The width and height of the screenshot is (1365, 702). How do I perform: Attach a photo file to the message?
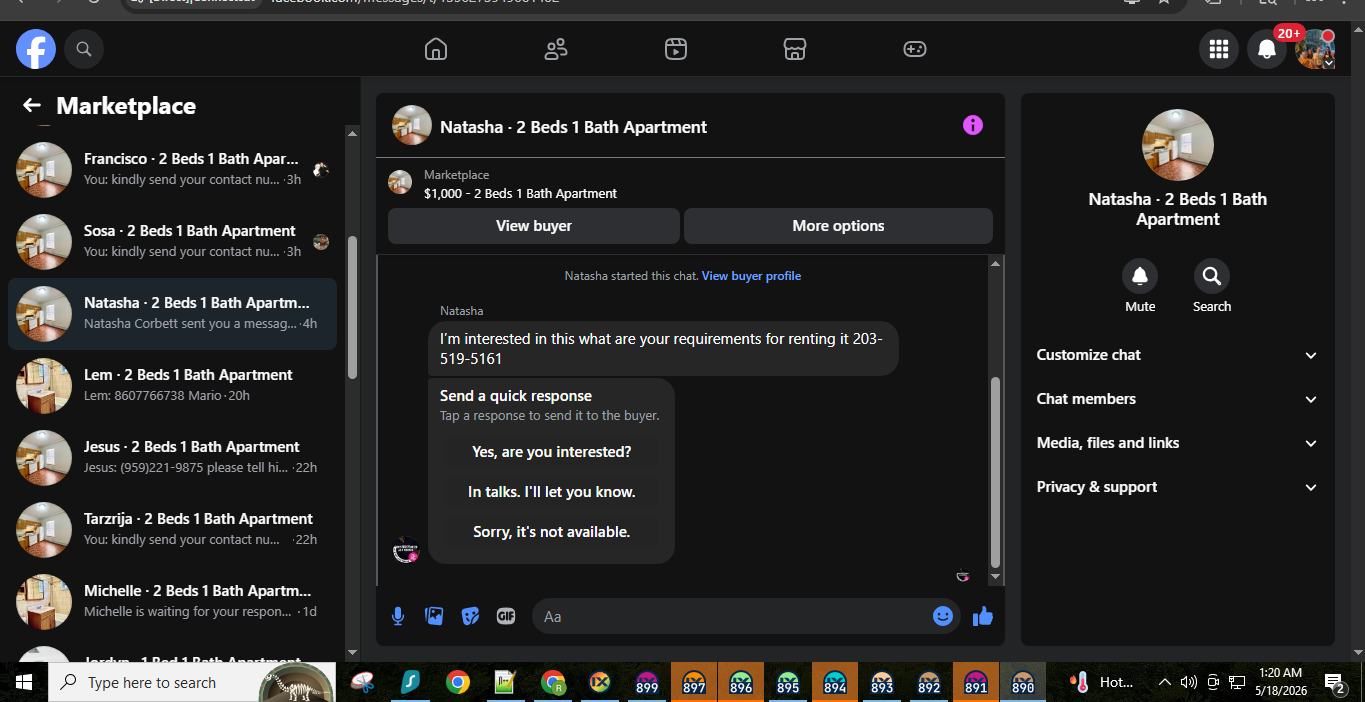coord(434,616)
